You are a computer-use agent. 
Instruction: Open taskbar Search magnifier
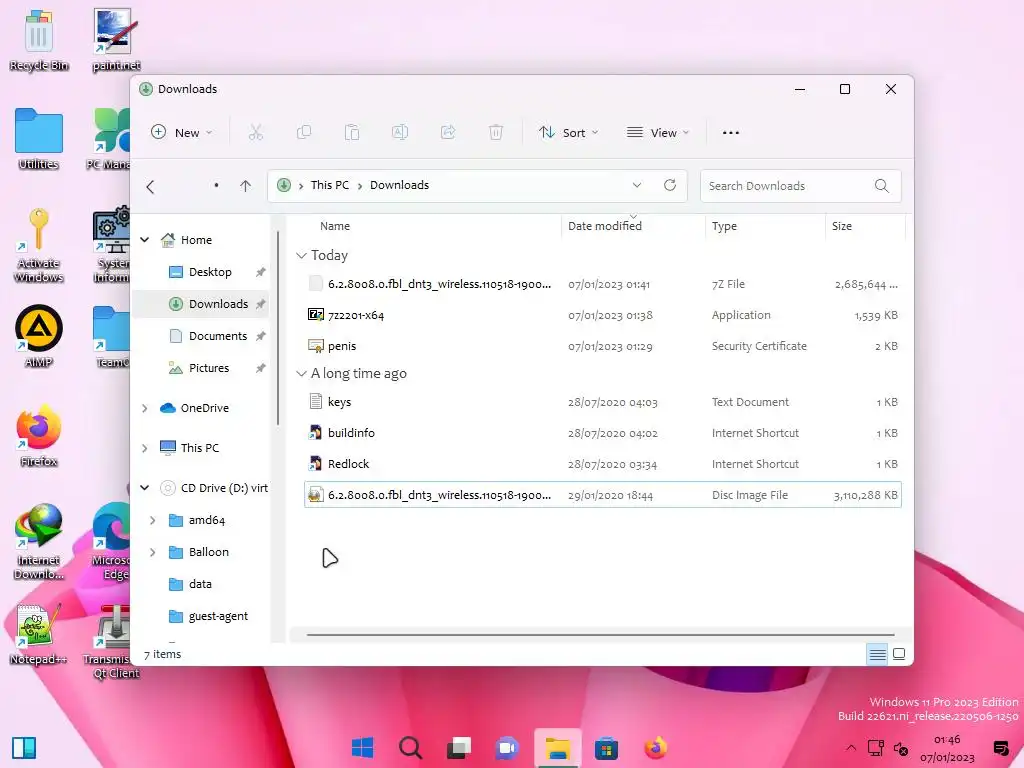coord(411,748)
